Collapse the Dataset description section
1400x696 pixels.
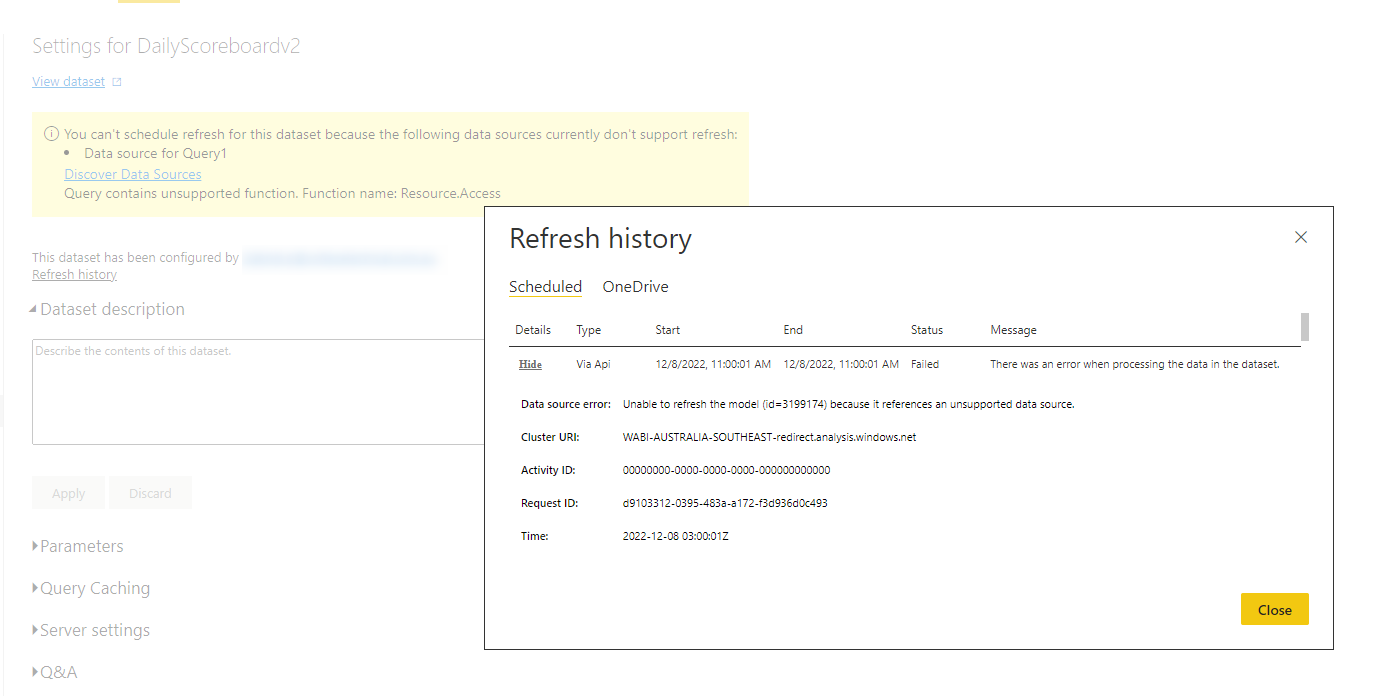[x=108, y=309]
